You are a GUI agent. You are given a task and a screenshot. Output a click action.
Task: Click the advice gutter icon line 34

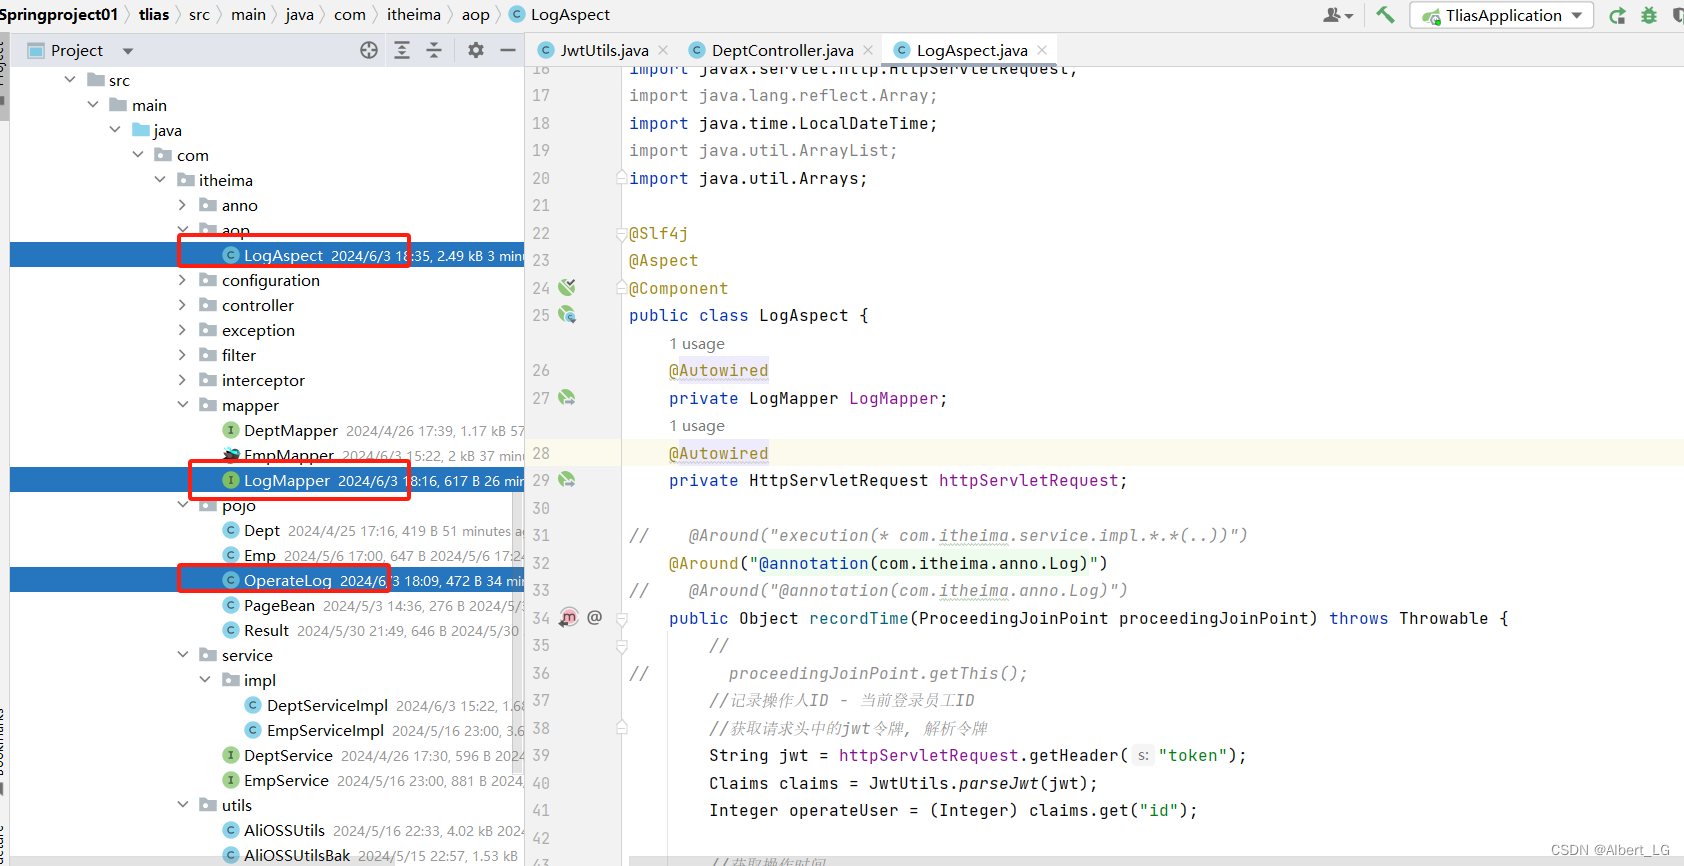click(x=569, y=618)
